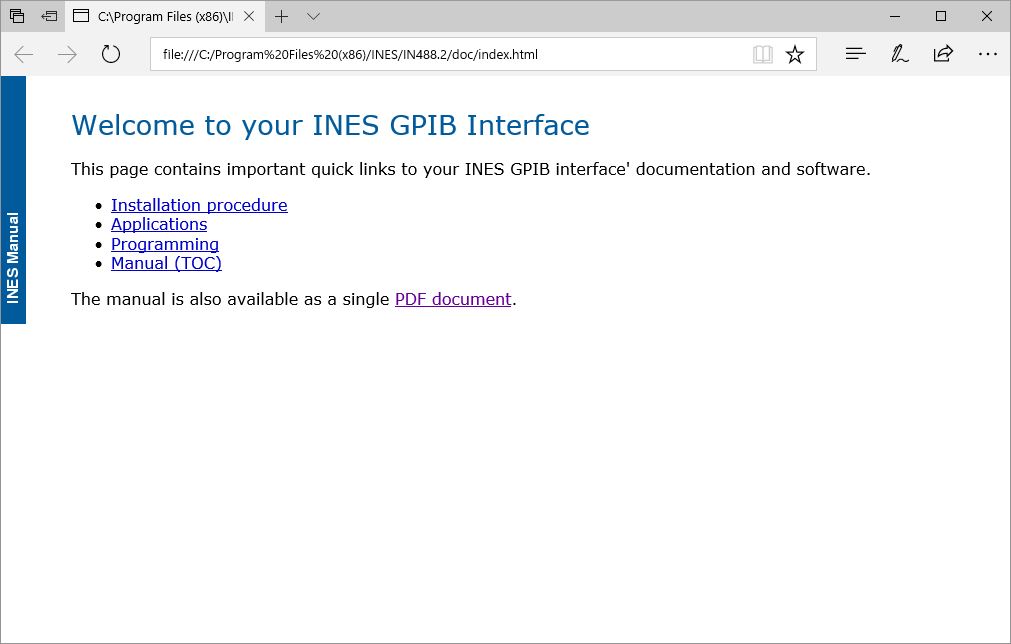
Task: Maximize the browser window
Action: (941, 16)
